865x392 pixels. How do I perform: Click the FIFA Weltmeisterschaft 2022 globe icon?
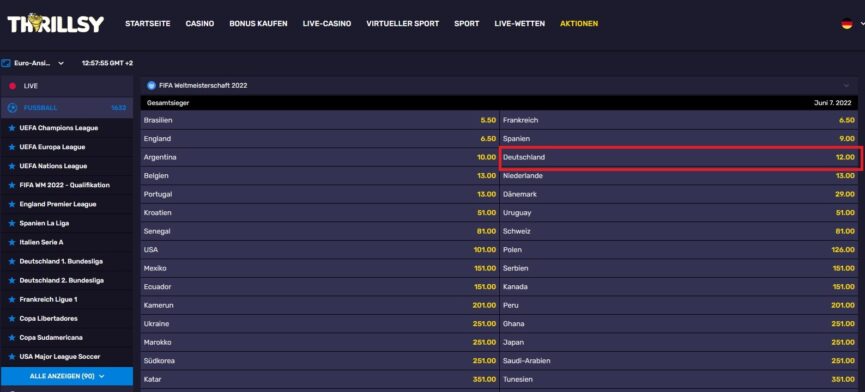pos(151,85)
